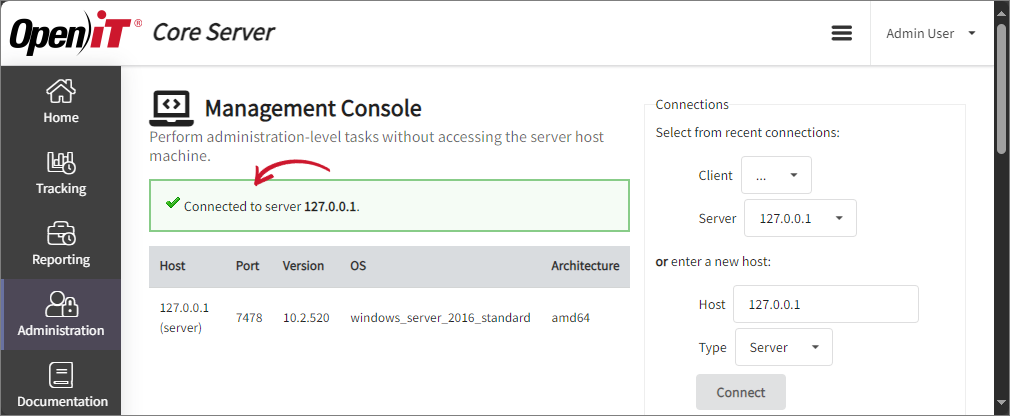Click port value 7478
Viewport: 1010px width, 416px height.
click(x=249, y=317)
